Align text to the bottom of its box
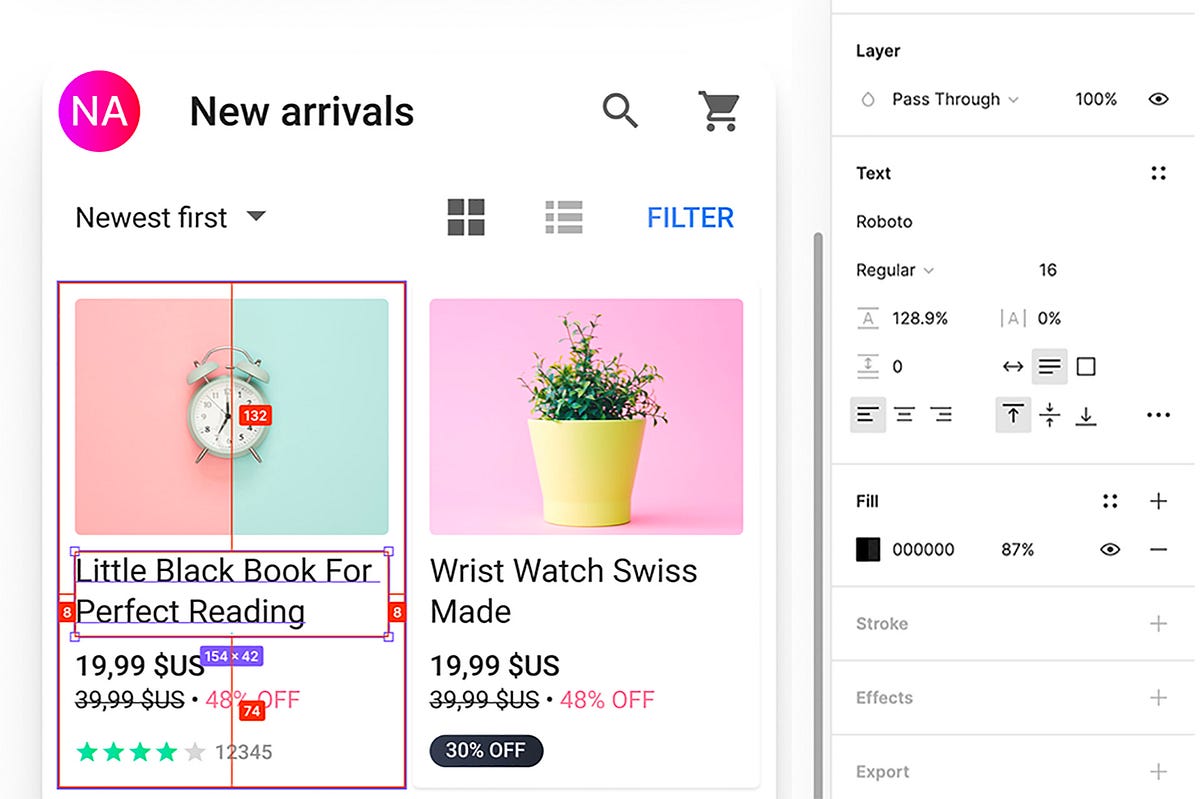 pyautogui.click(x=1086, y=414)
